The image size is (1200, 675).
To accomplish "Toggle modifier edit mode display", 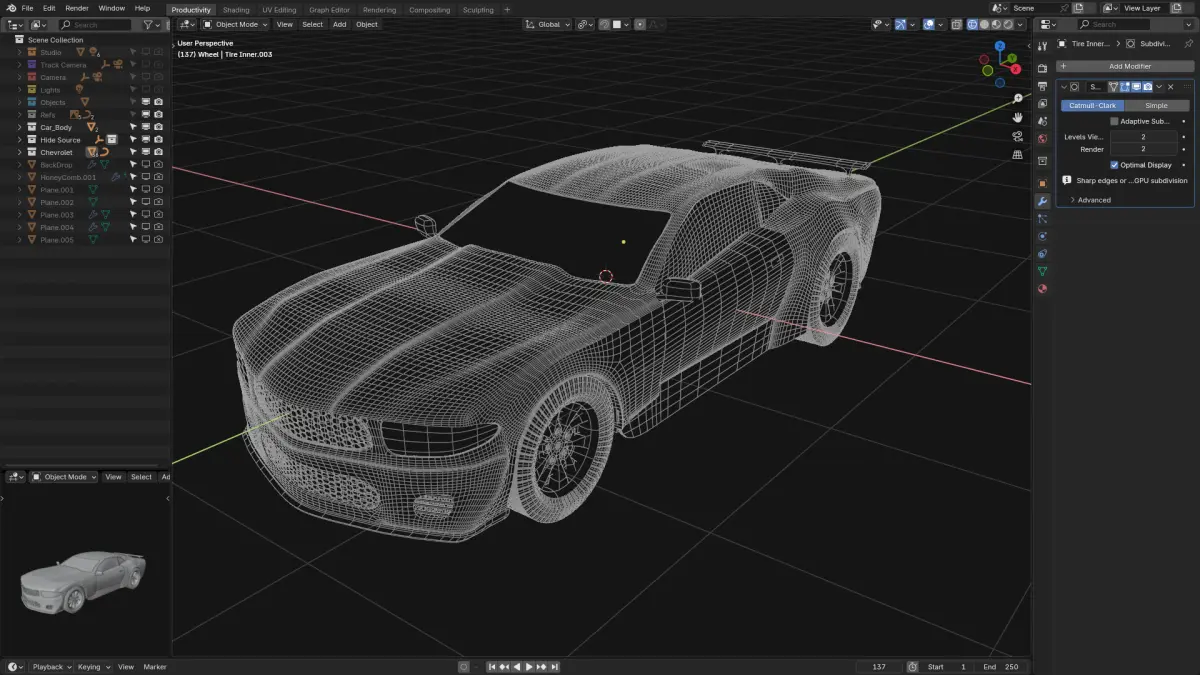I will (1124, 87).
